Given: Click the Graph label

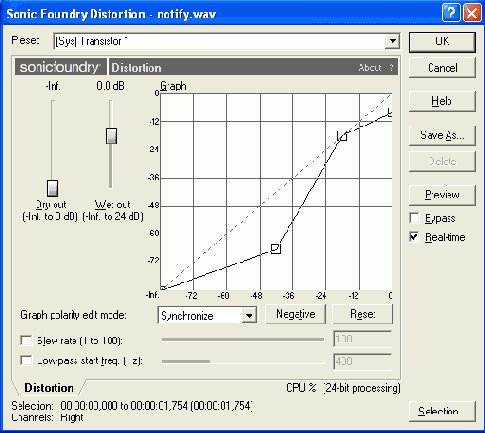Looking at the screenshot, I should point(173,86).
